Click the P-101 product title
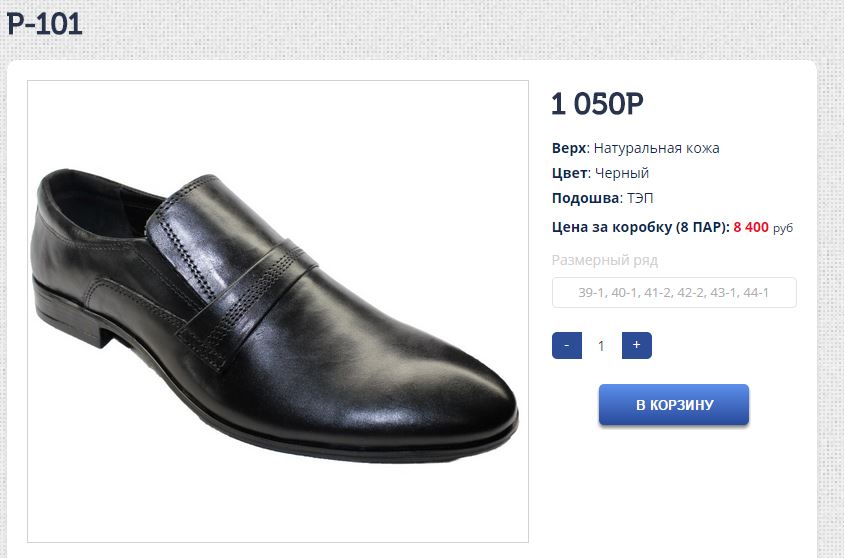Image resolution: width=844 pixels, height=558 pixels. [45, 23]
